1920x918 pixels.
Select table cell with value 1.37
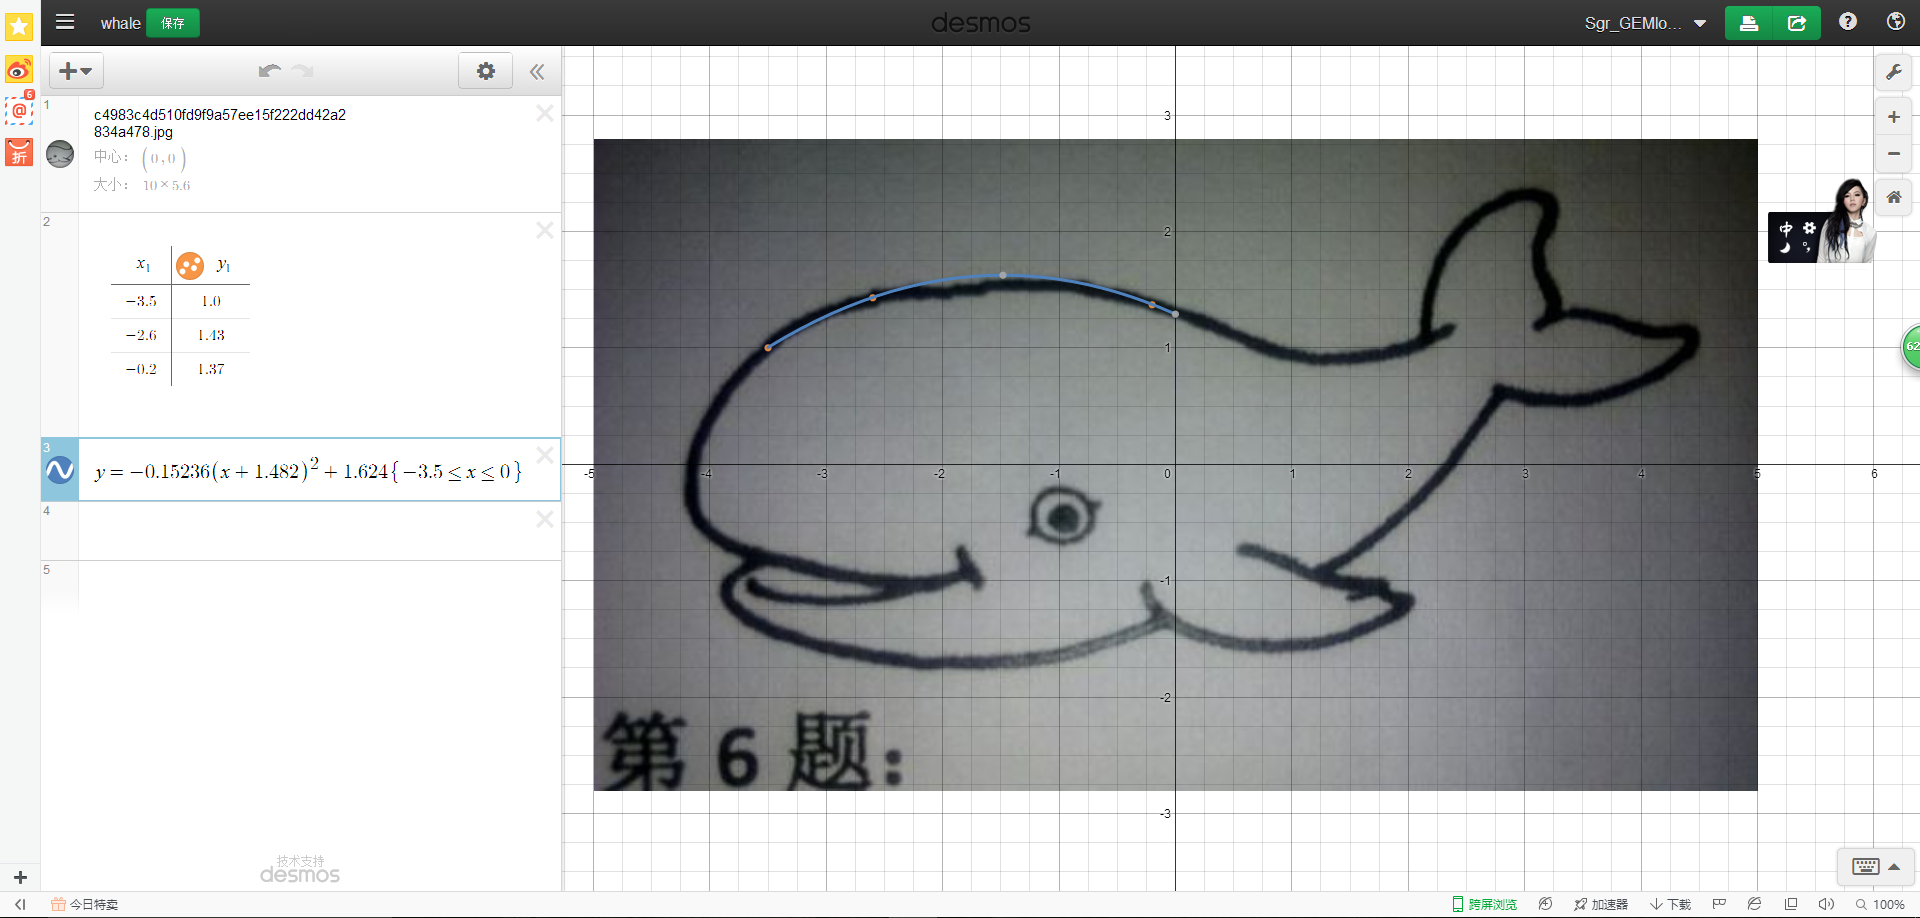pos(211,369)
